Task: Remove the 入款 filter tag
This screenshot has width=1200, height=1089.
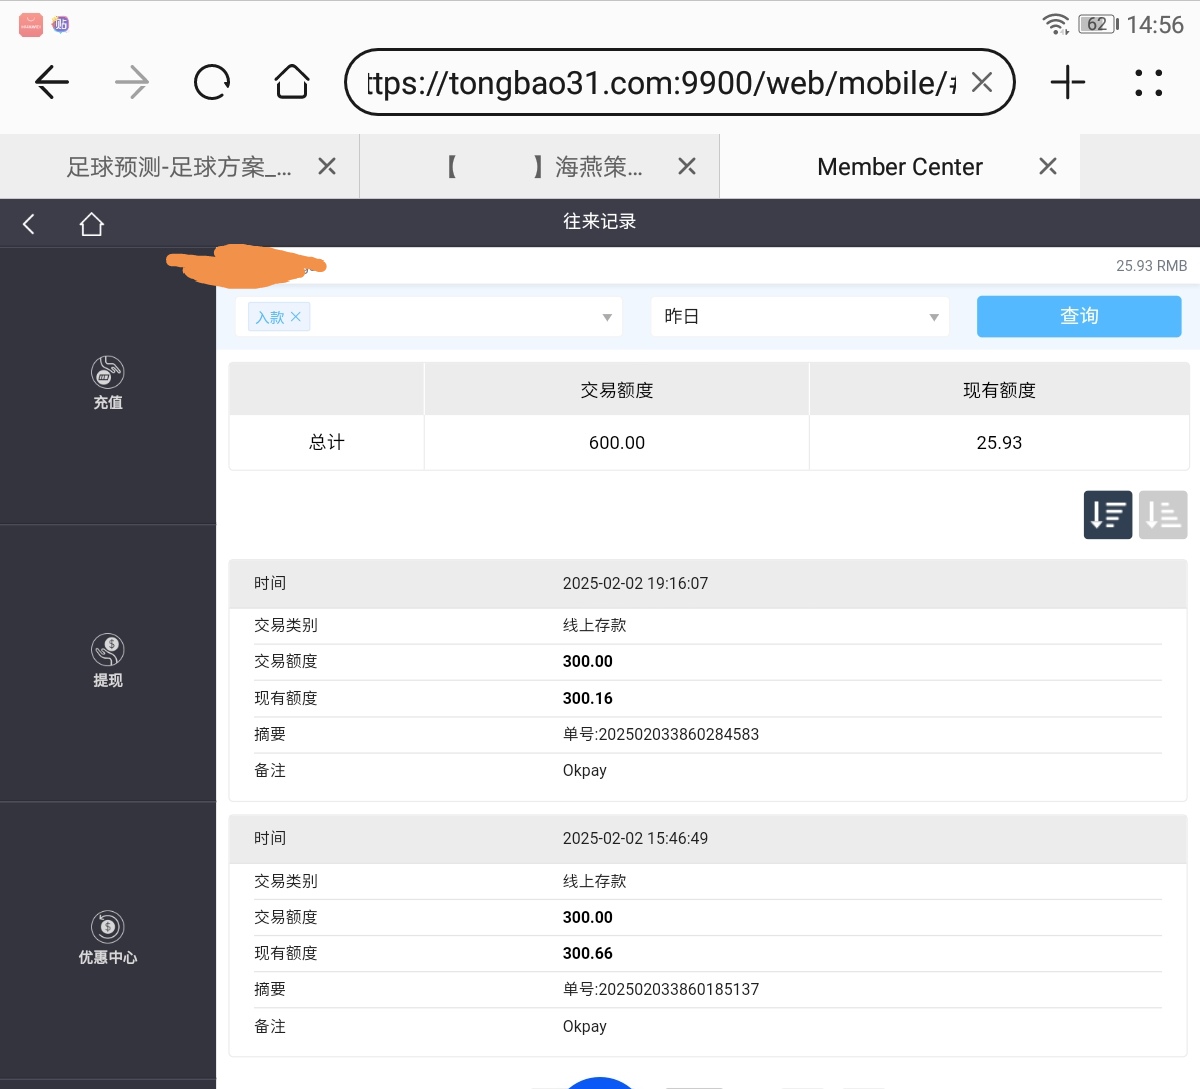Action: (x=296, y=317)
